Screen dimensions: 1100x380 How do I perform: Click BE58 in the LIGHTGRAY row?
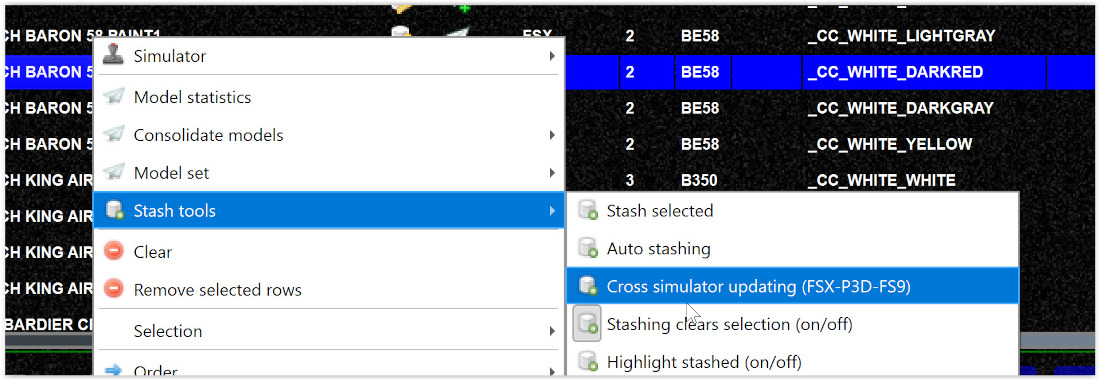[x=700, y=36]
